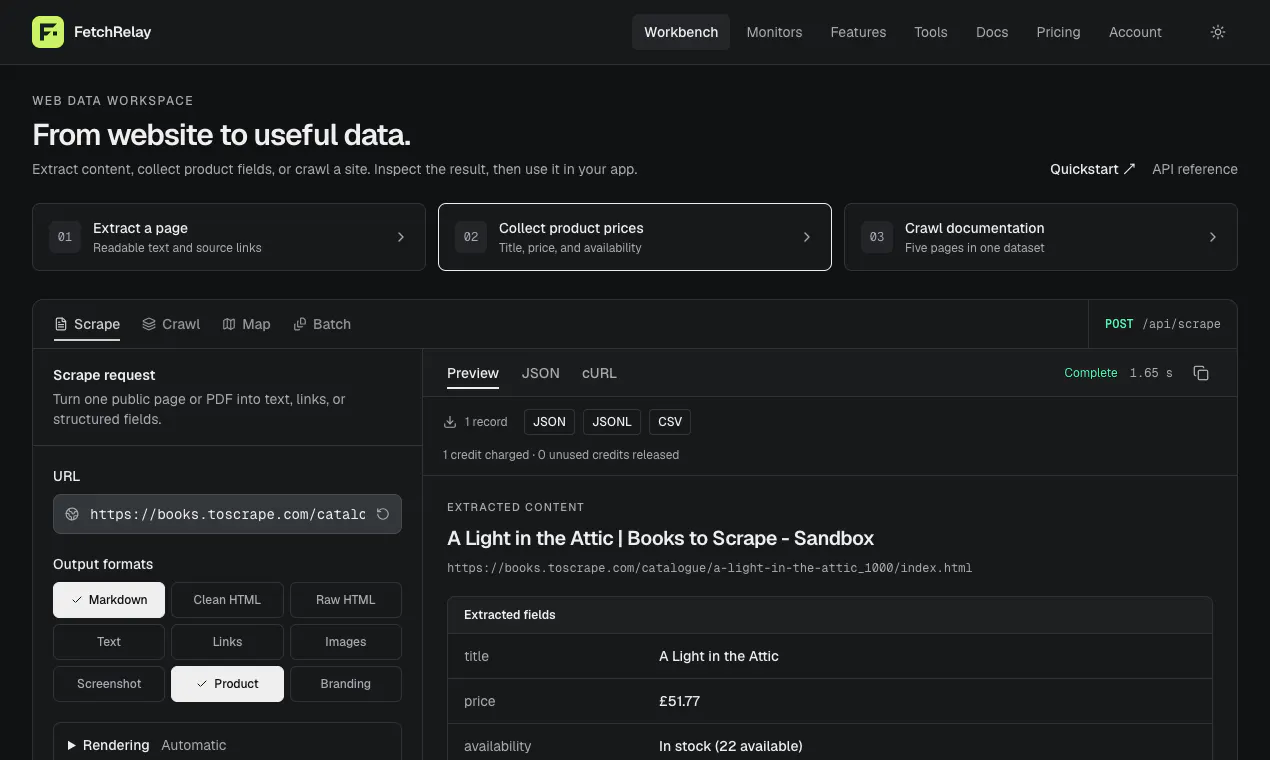Viewport: 1270px width, 760px height.
Task: Choose the Collect product prices card
Action: point(635,237)
